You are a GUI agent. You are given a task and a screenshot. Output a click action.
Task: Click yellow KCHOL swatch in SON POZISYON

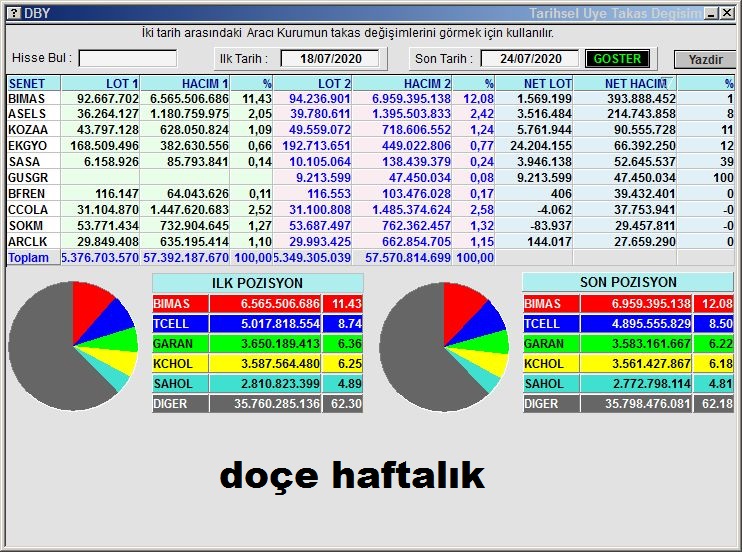551,364
